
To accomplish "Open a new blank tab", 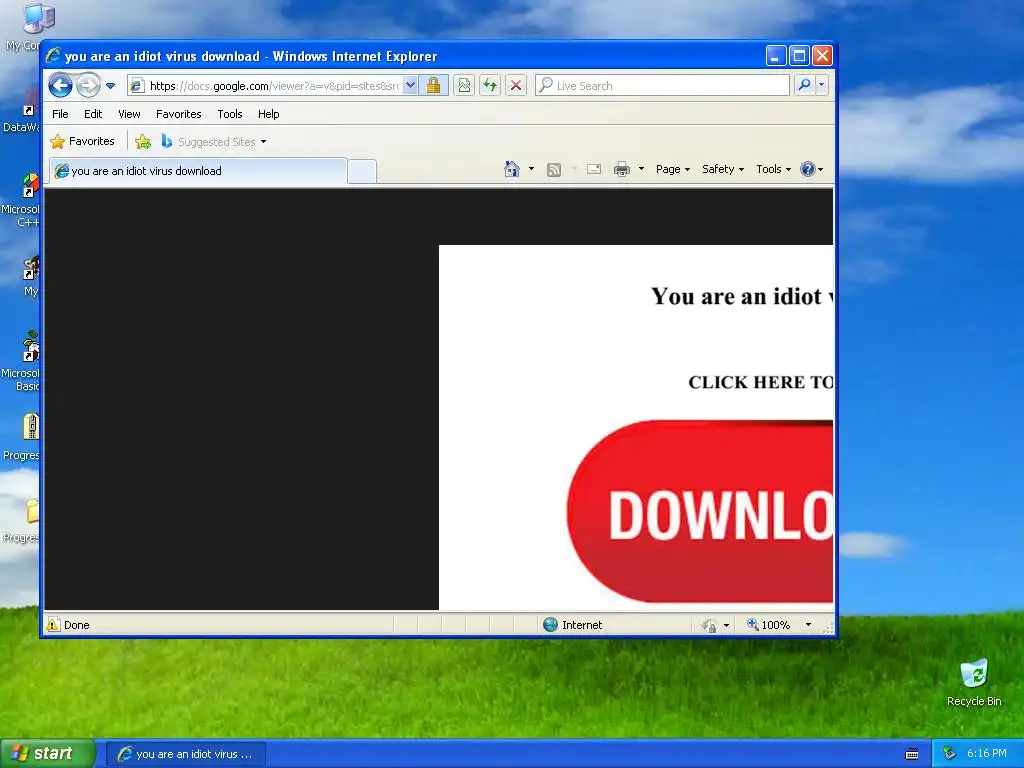I will (362, 171).
